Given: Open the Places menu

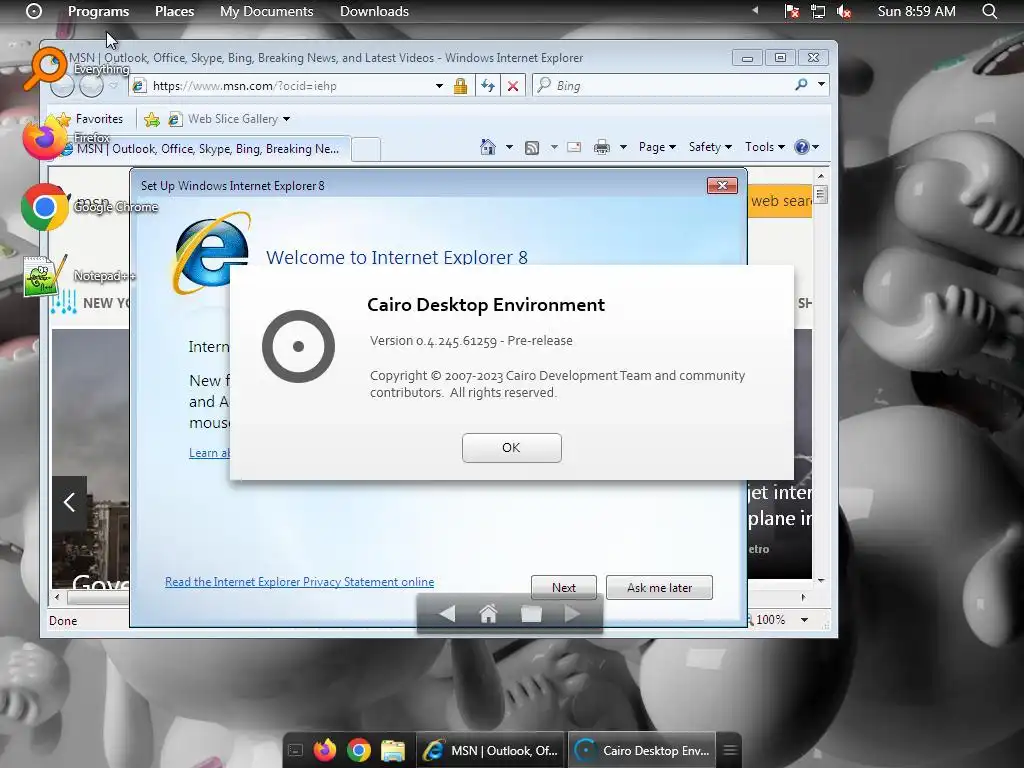Looking at the screenshot, I should pyautogui.click(x=174, y=11).
